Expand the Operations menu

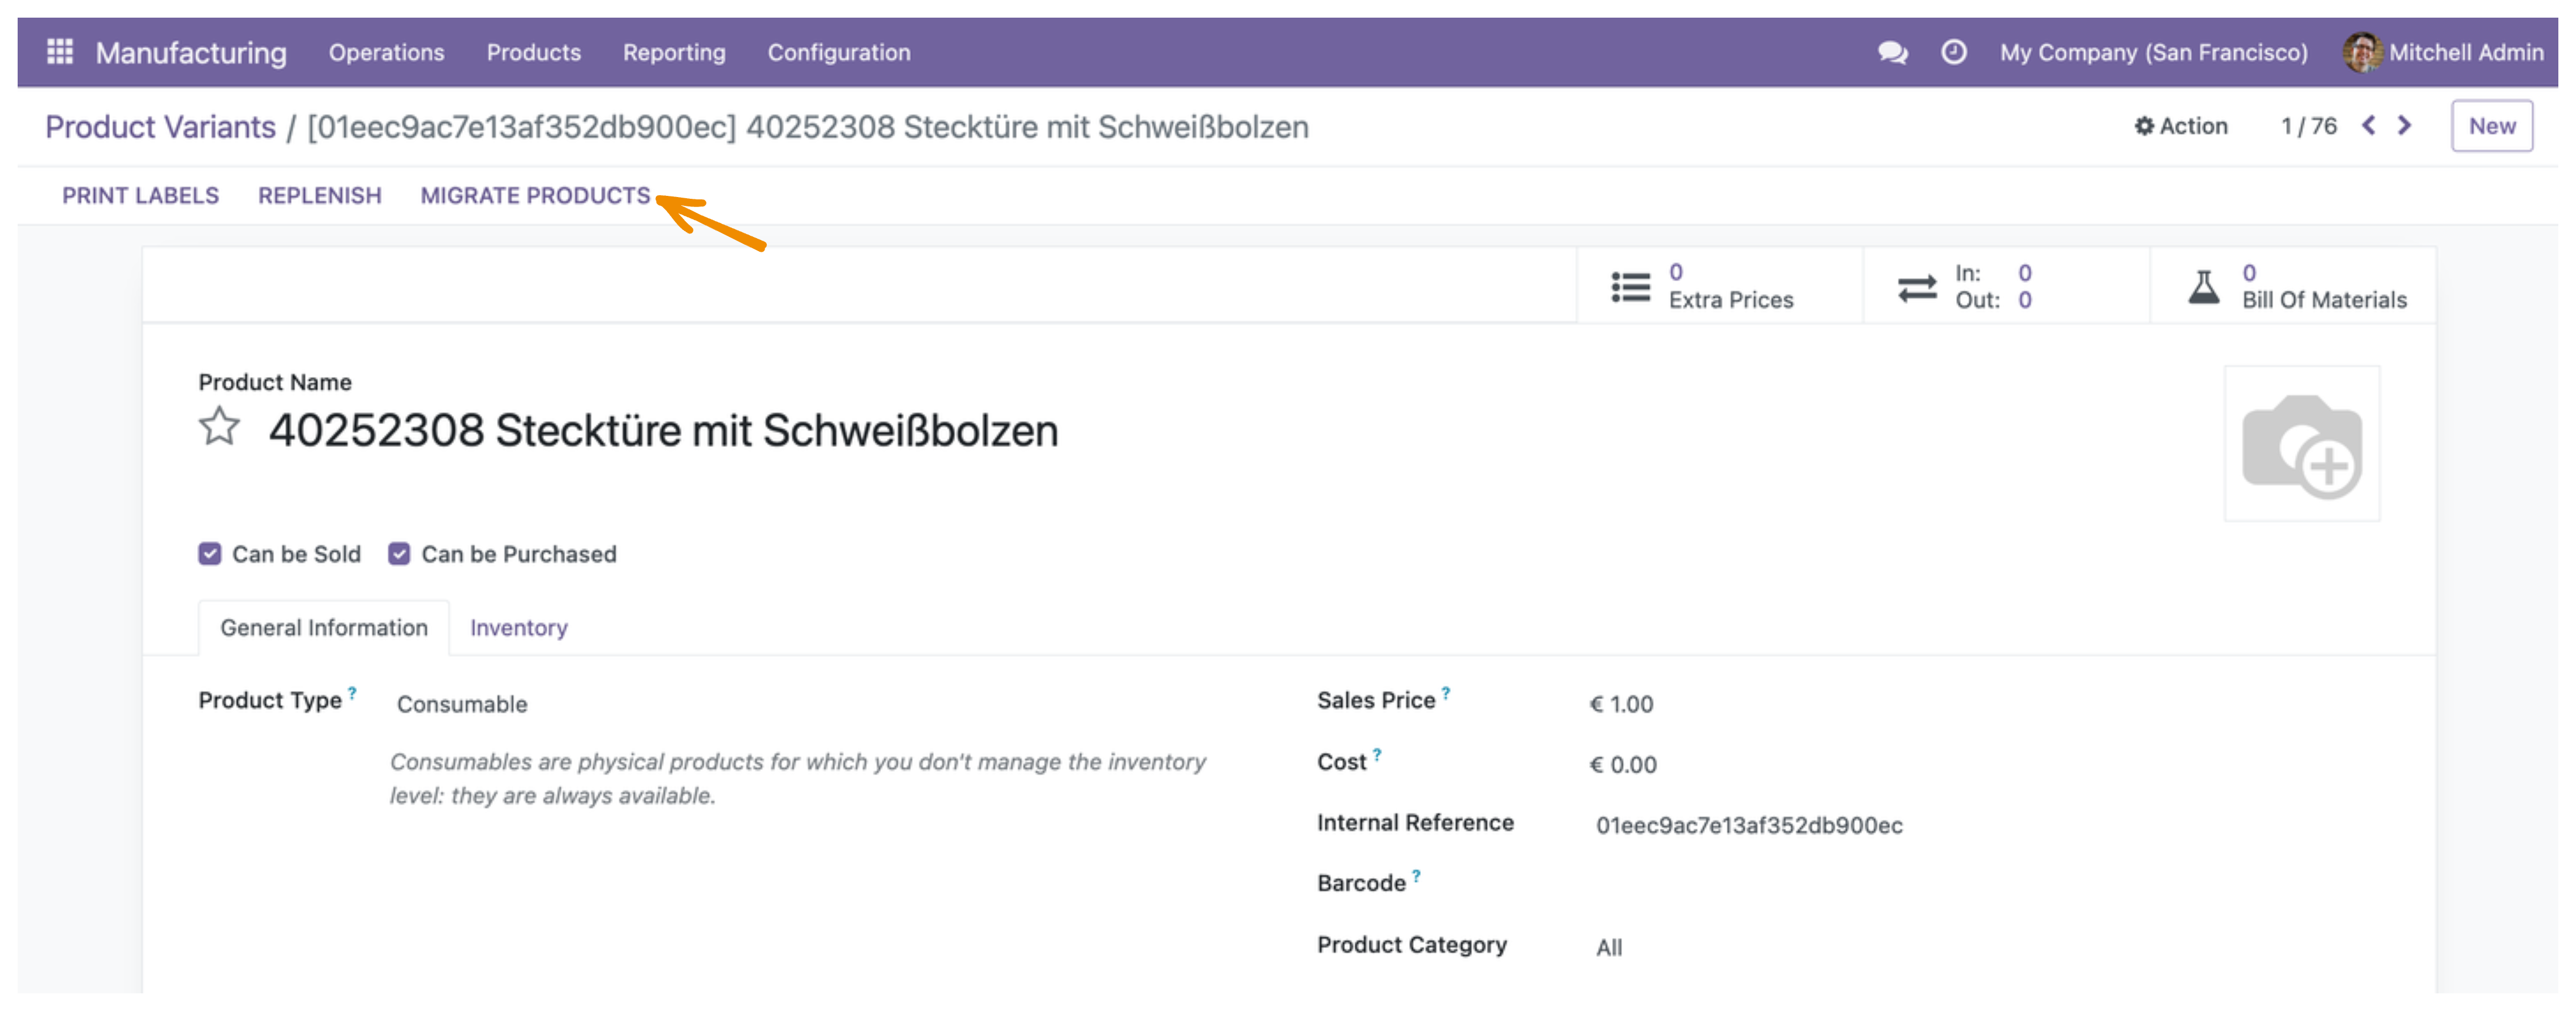(386, 52)
